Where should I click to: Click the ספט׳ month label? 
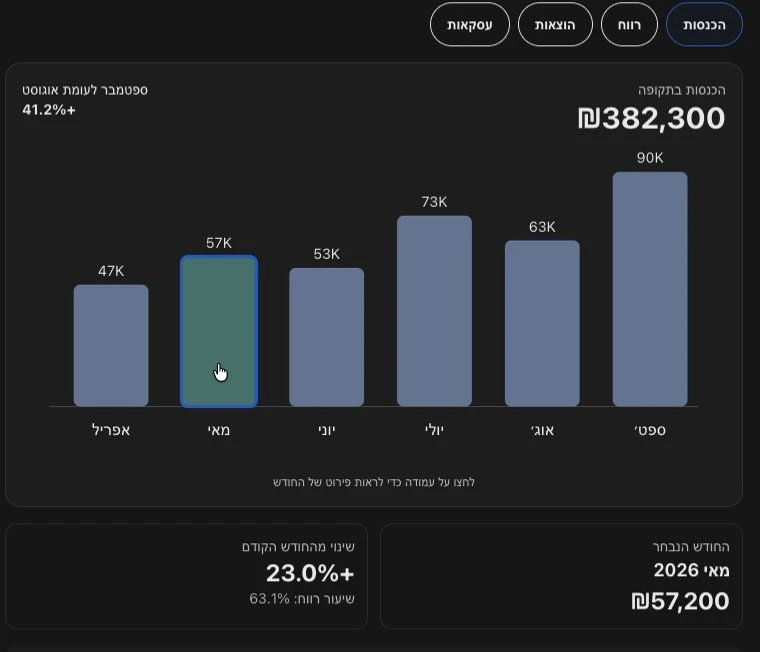[x=650, y=430]
